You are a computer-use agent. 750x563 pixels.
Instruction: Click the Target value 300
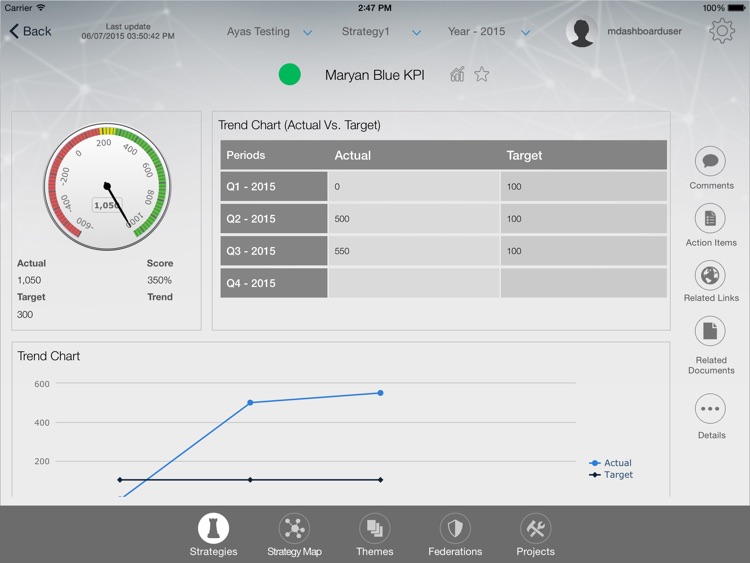coord(25,315)
